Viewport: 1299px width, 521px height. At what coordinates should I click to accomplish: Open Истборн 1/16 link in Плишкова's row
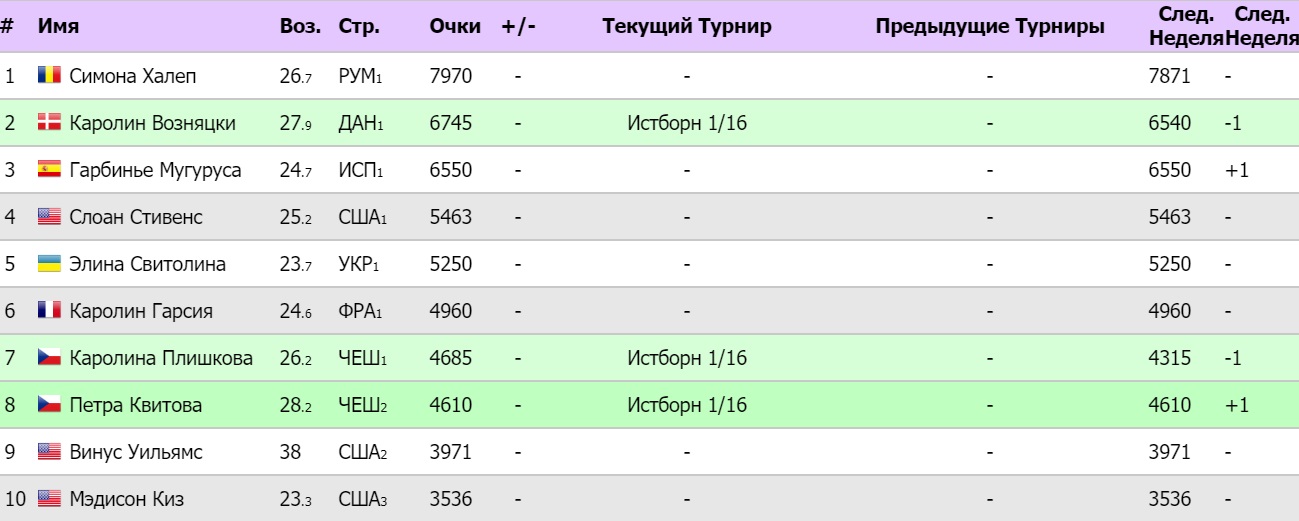point(687,358)
